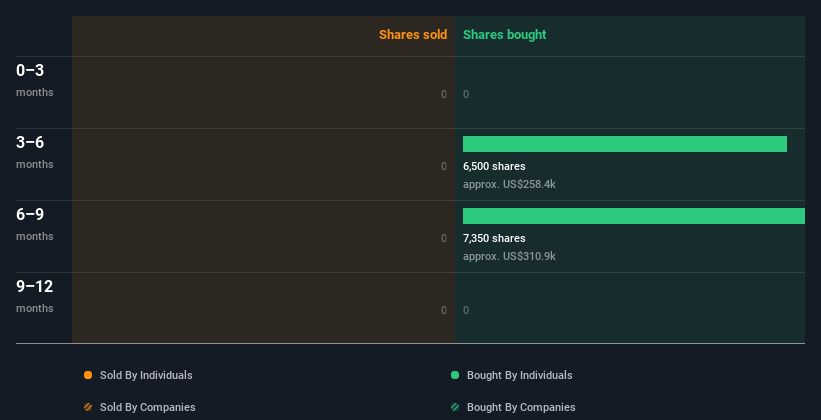Click the approx. US$310.9k value text

click(509, 256)
